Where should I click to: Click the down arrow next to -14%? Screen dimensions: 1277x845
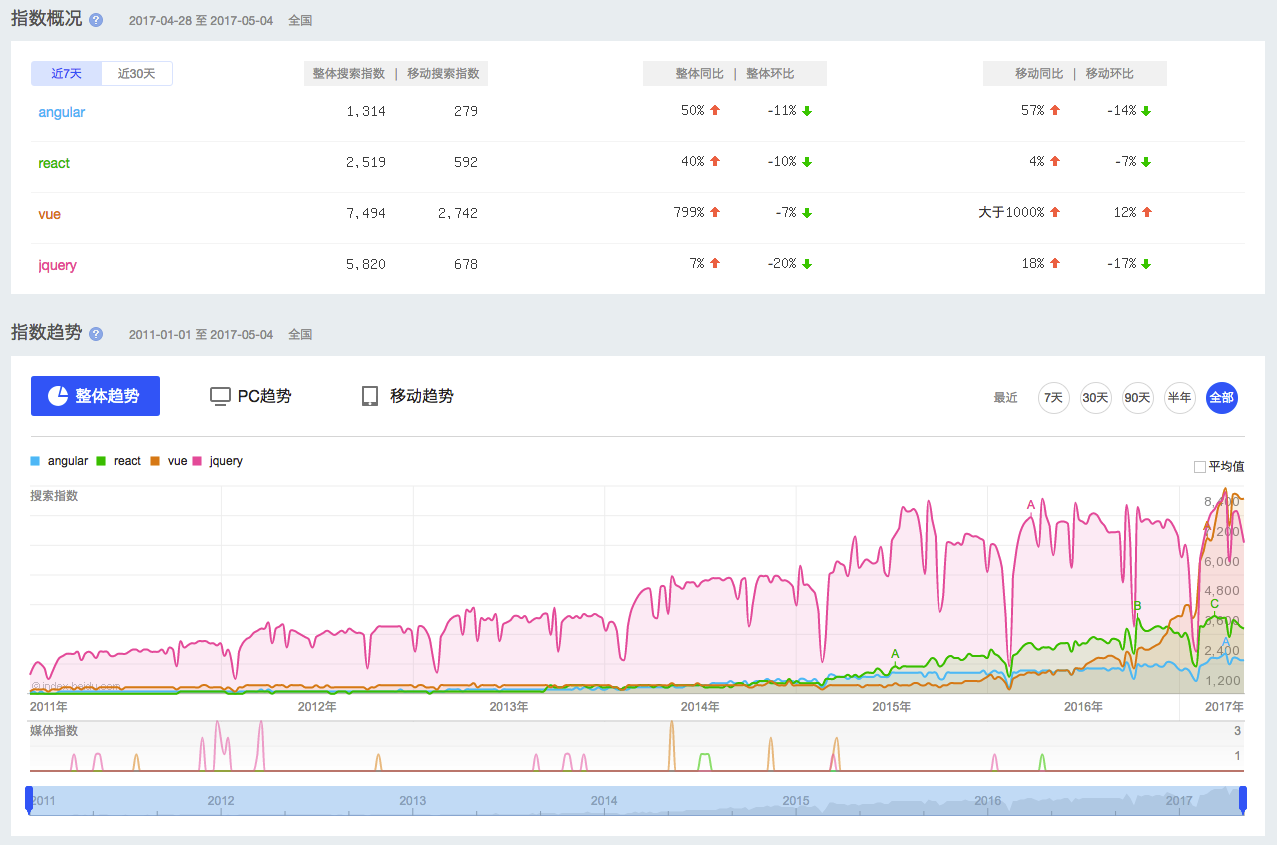pyautogui.click(x=1146, y=111)
